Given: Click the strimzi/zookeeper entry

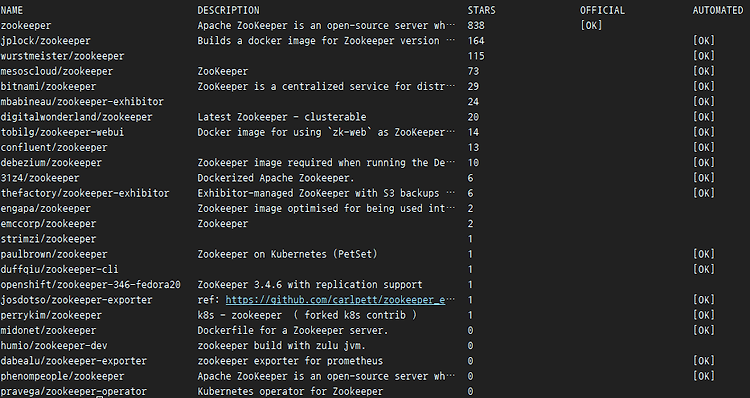Looking at the screenshot, I should tap(48, 239).
